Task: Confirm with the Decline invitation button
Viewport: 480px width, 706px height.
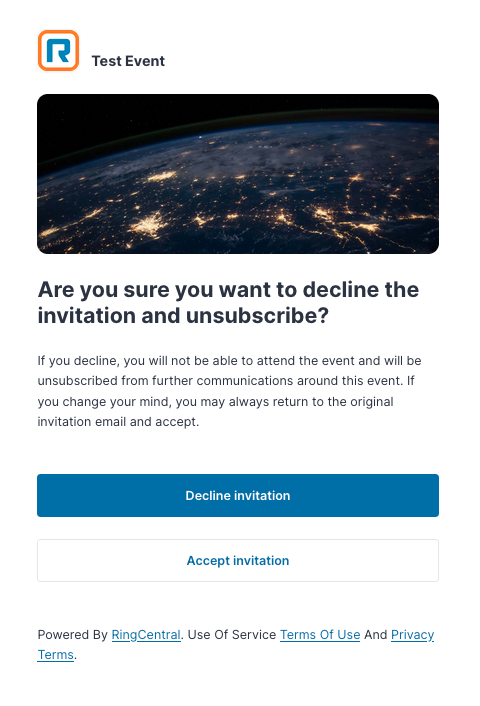Action: click(238, 495)
